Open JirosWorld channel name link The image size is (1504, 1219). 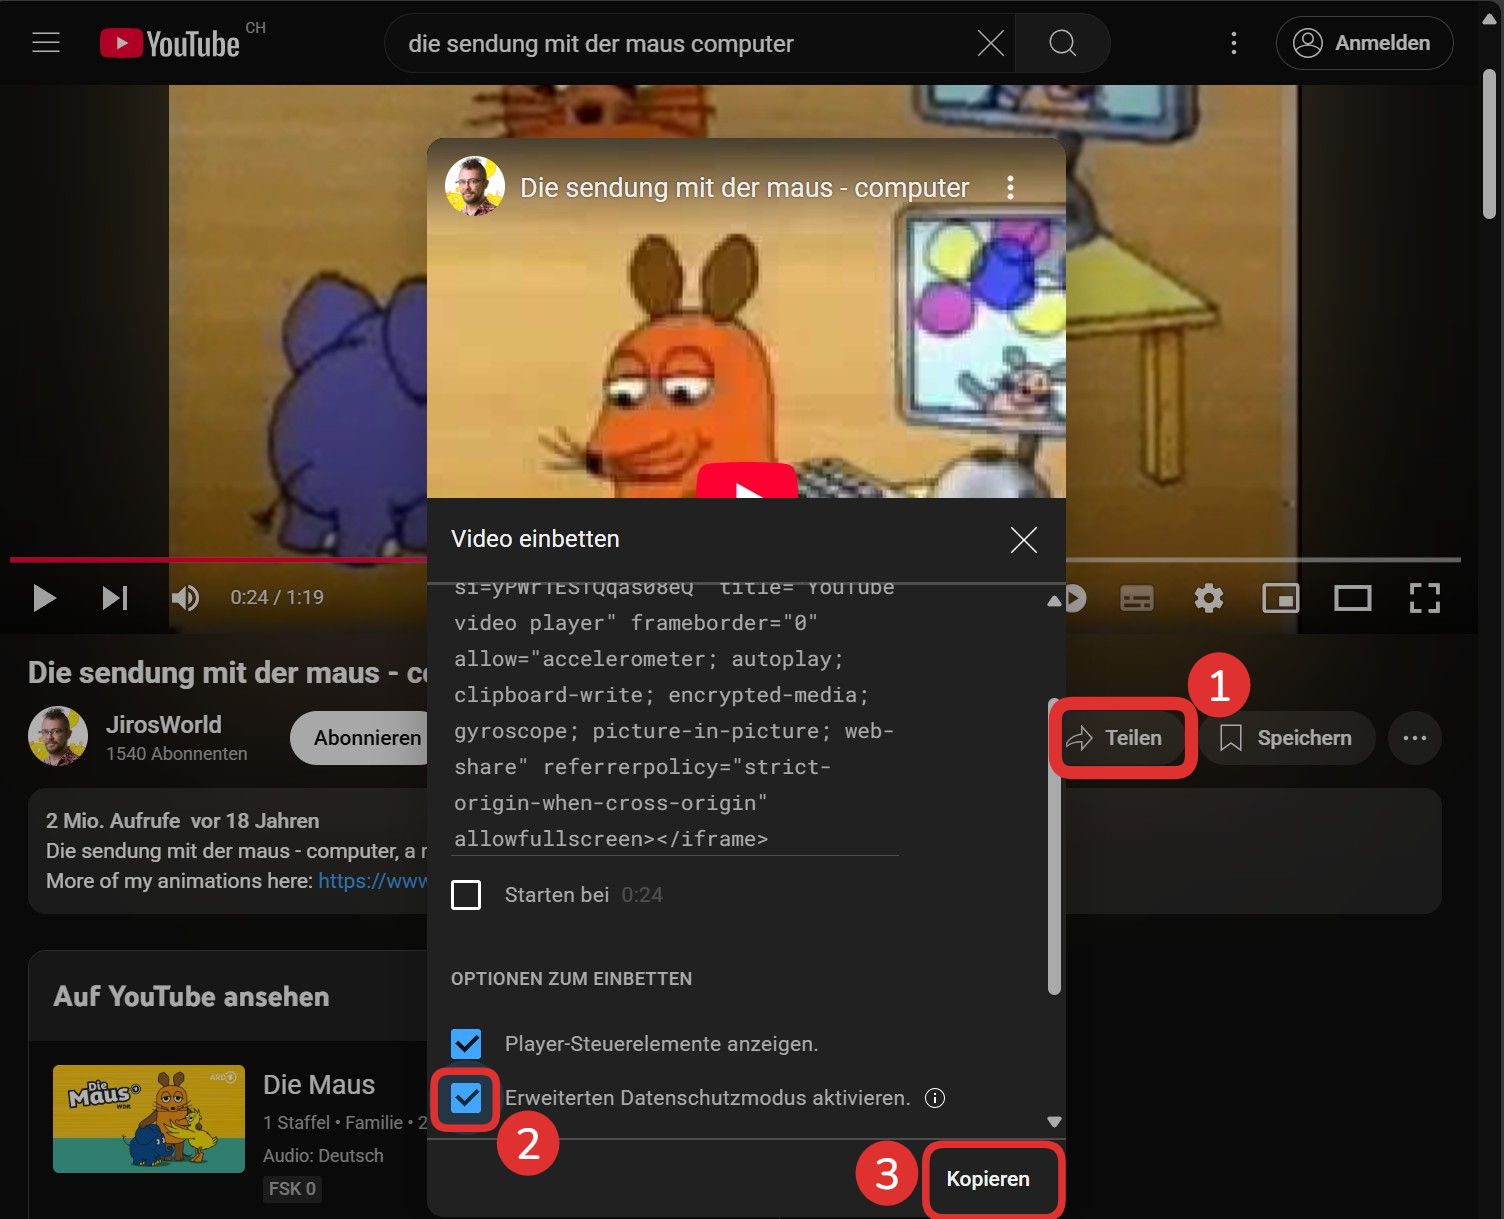pos(164,724)
